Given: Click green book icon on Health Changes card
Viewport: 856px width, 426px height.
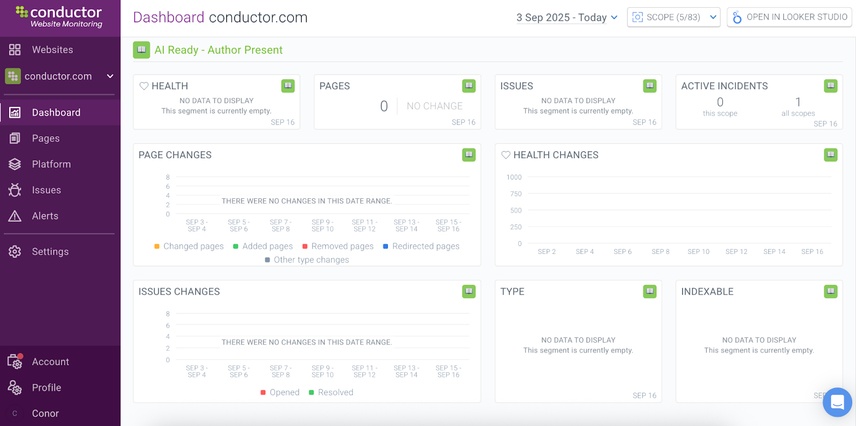Looking at the screenshot, I should click(x=830, y=155).
